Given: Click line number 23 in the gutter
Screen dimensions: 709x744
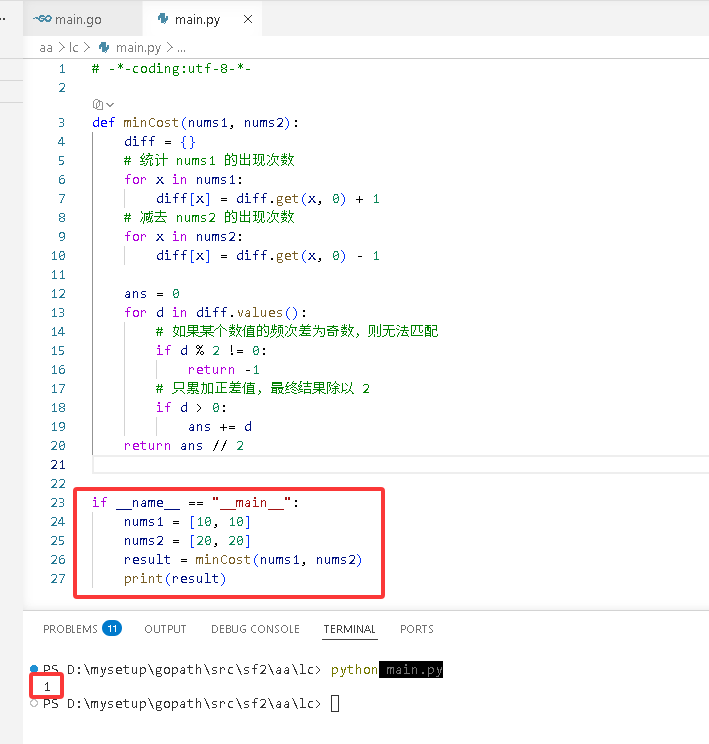Looking at the screenshot, I should coord(58,502).
